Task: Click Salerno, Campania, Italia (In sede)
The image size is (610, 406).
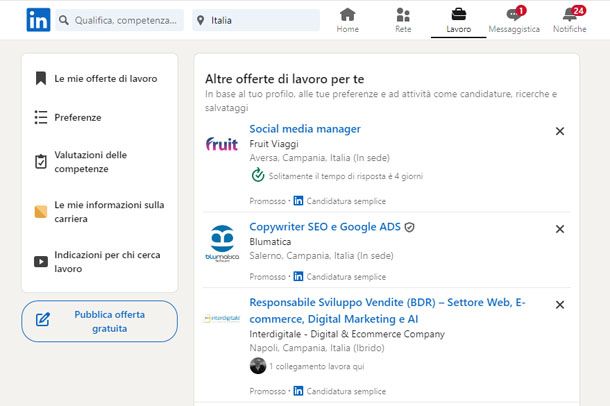Action: [321, 256]
